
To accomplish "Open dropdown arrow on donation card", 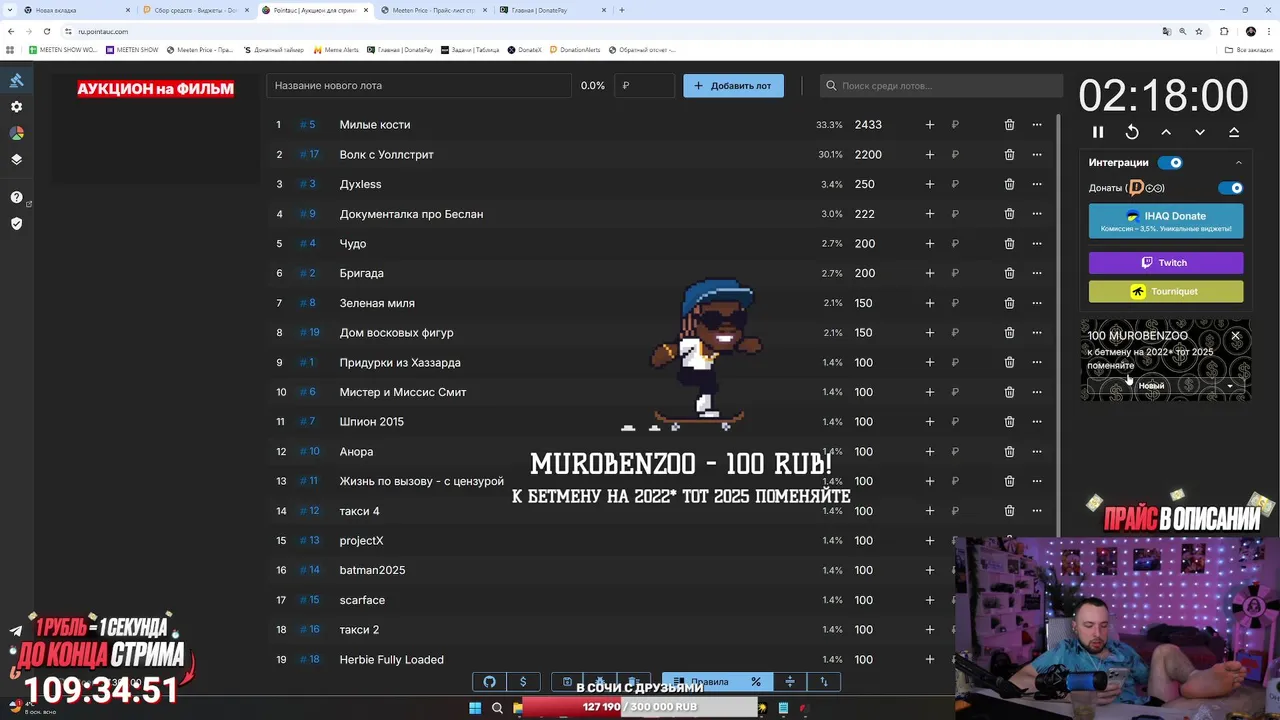I will (1230, 386).
